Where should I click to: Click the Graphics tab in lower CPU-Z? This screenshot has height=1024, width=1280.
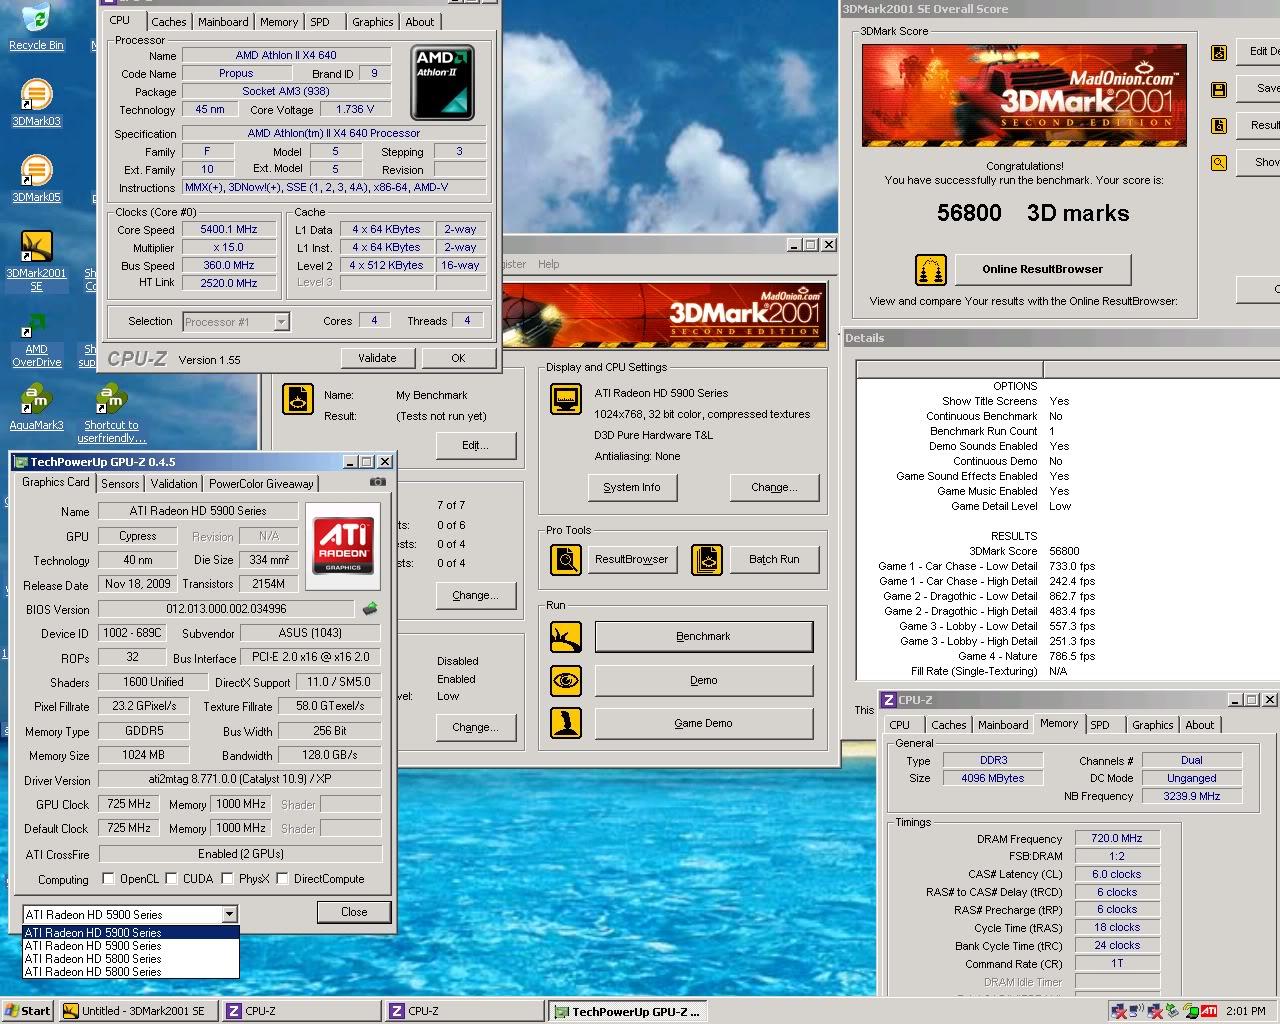pyautogui.click(x=1152, y=725)
